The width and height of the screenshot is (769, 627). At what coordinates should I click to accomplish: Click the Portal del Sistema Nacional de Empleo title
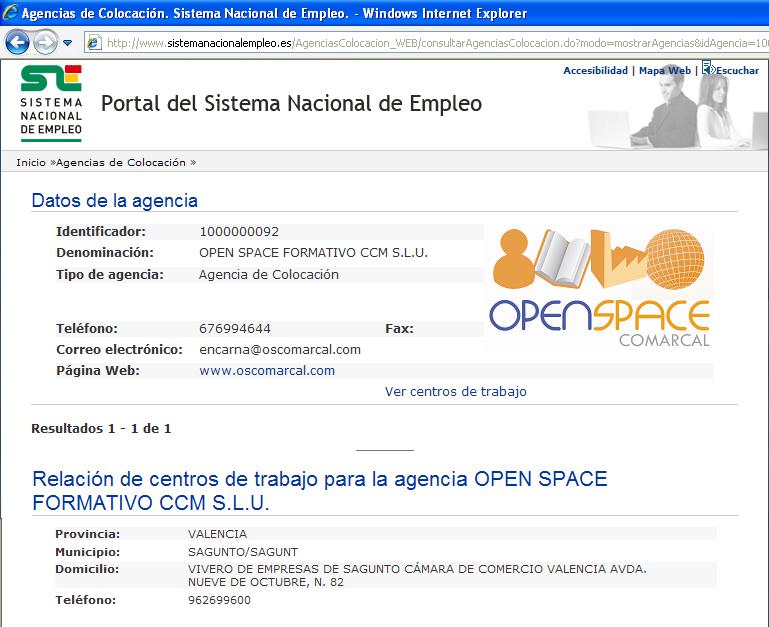(x=291, y=104)
